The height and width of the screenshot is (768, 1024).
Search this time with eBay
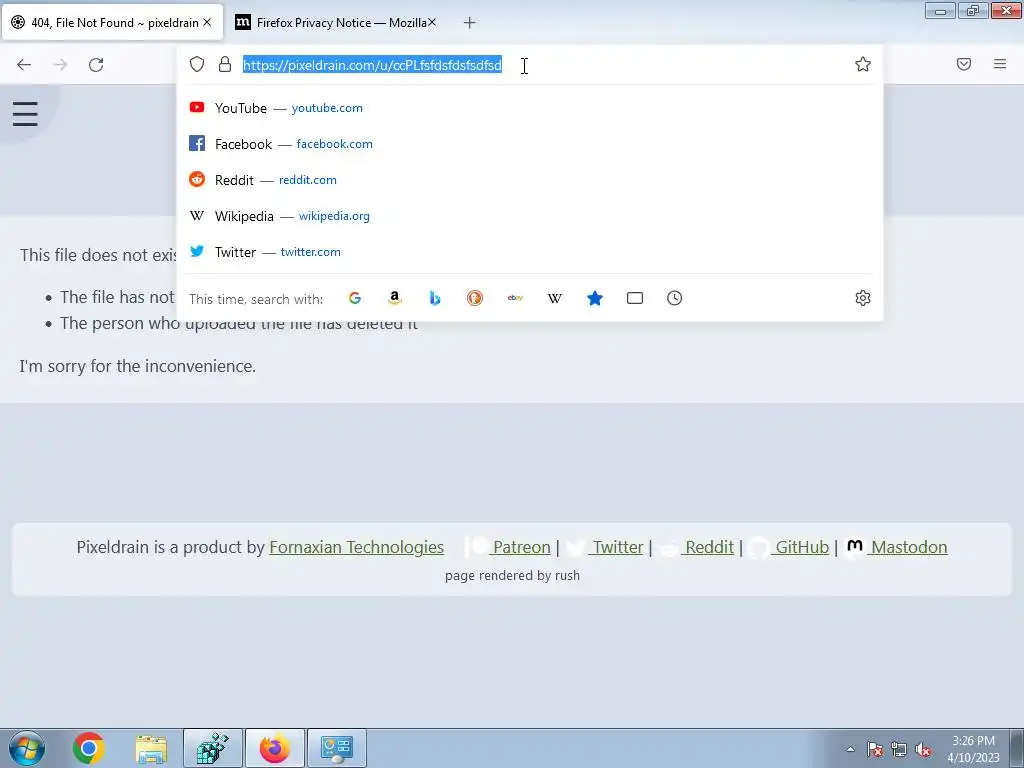(x=515, y=298)
